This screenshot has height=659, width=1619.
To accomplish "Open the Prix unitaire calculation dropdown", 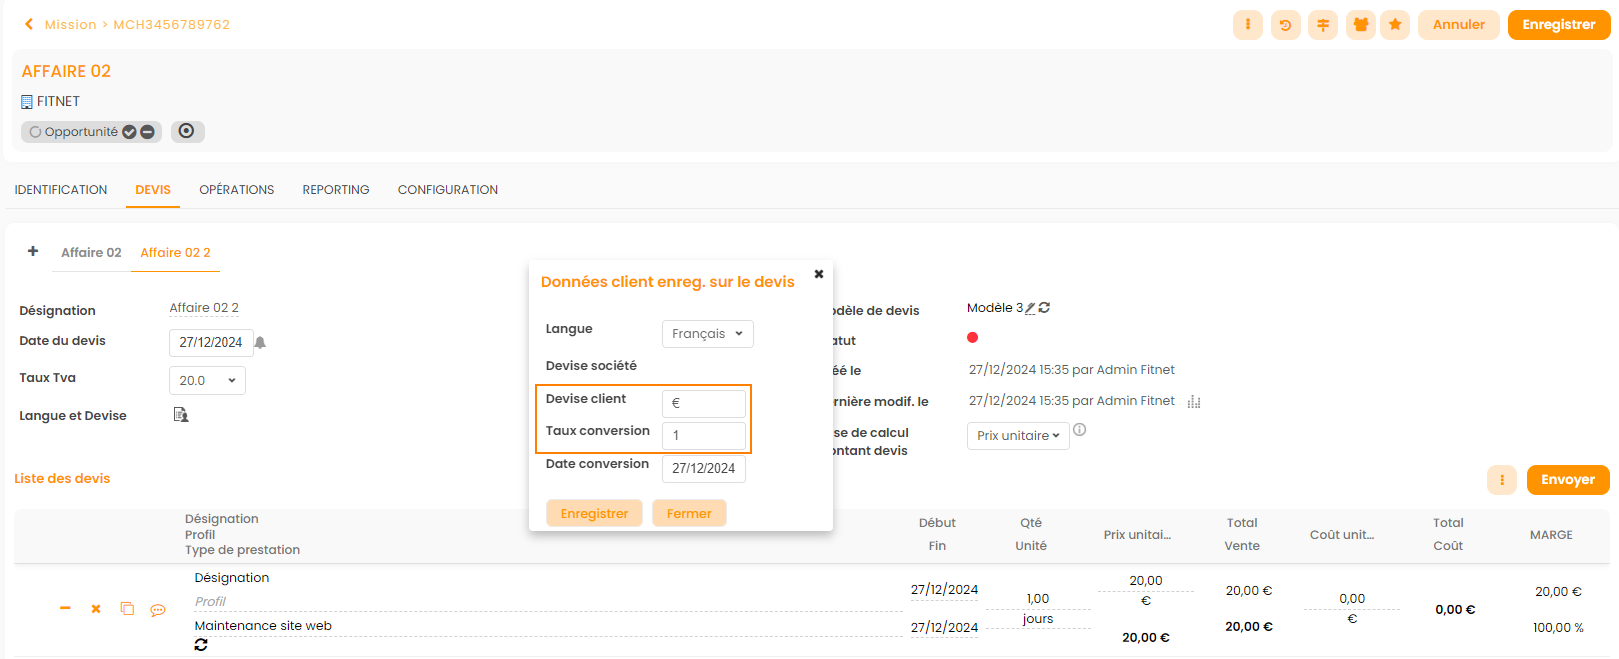I will 1017,436.
